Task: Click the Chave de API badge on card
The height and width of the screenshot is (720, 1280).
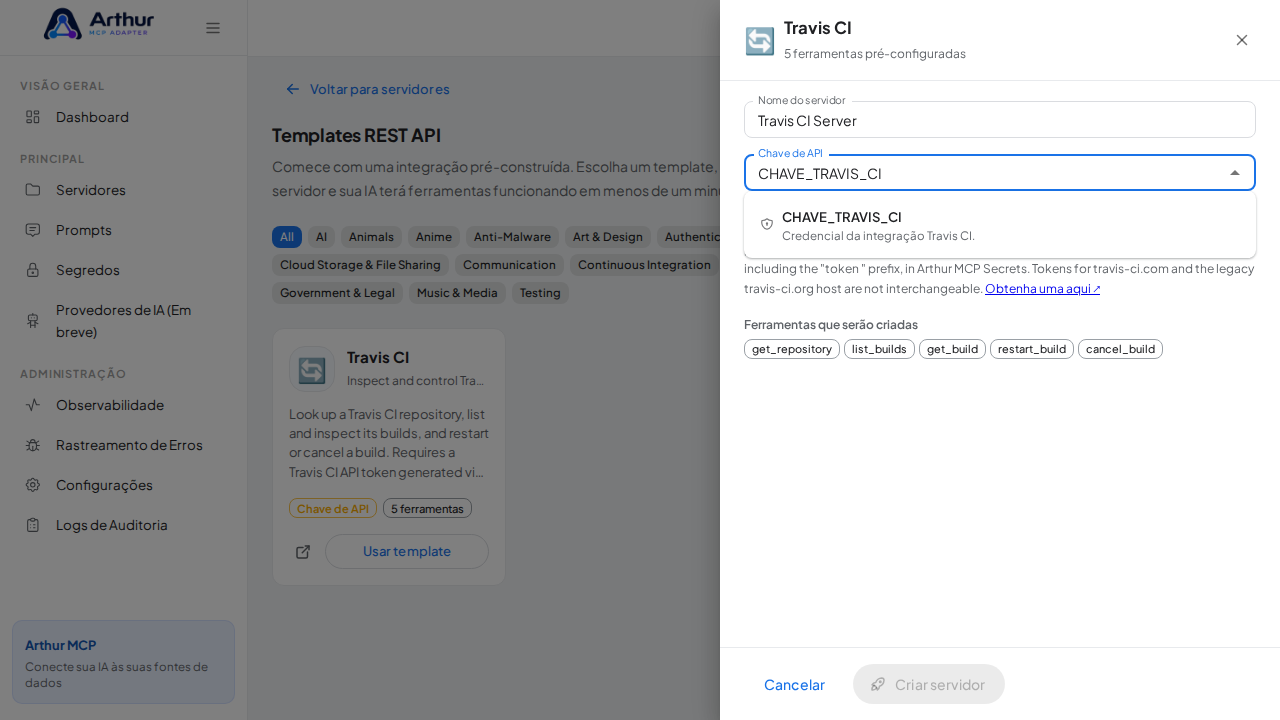Action: click(x=333, y=508)
